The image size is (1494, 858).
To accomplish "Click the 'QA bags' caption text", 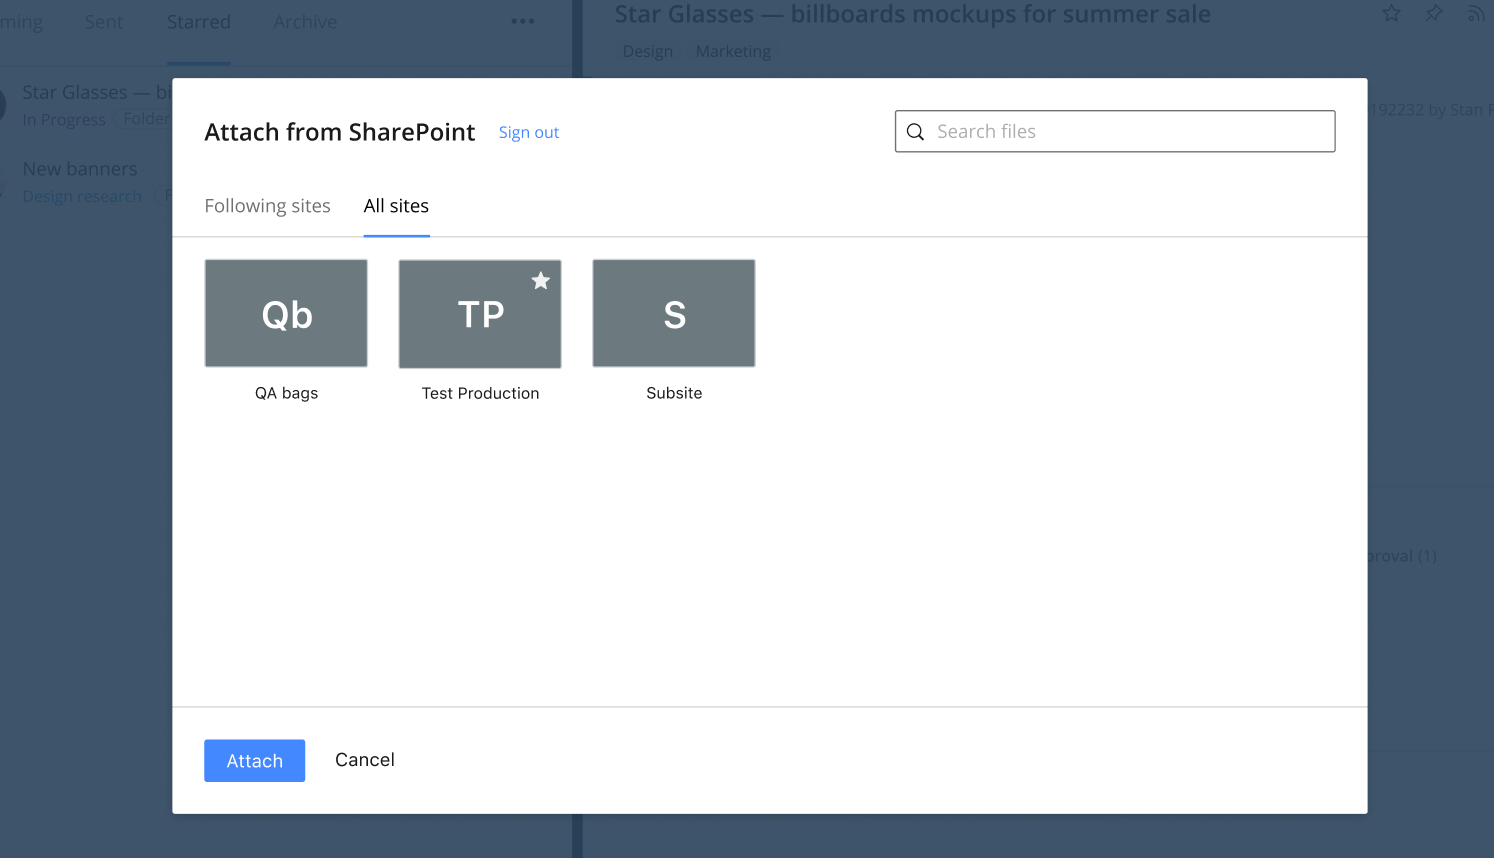I will pos(286,393).
